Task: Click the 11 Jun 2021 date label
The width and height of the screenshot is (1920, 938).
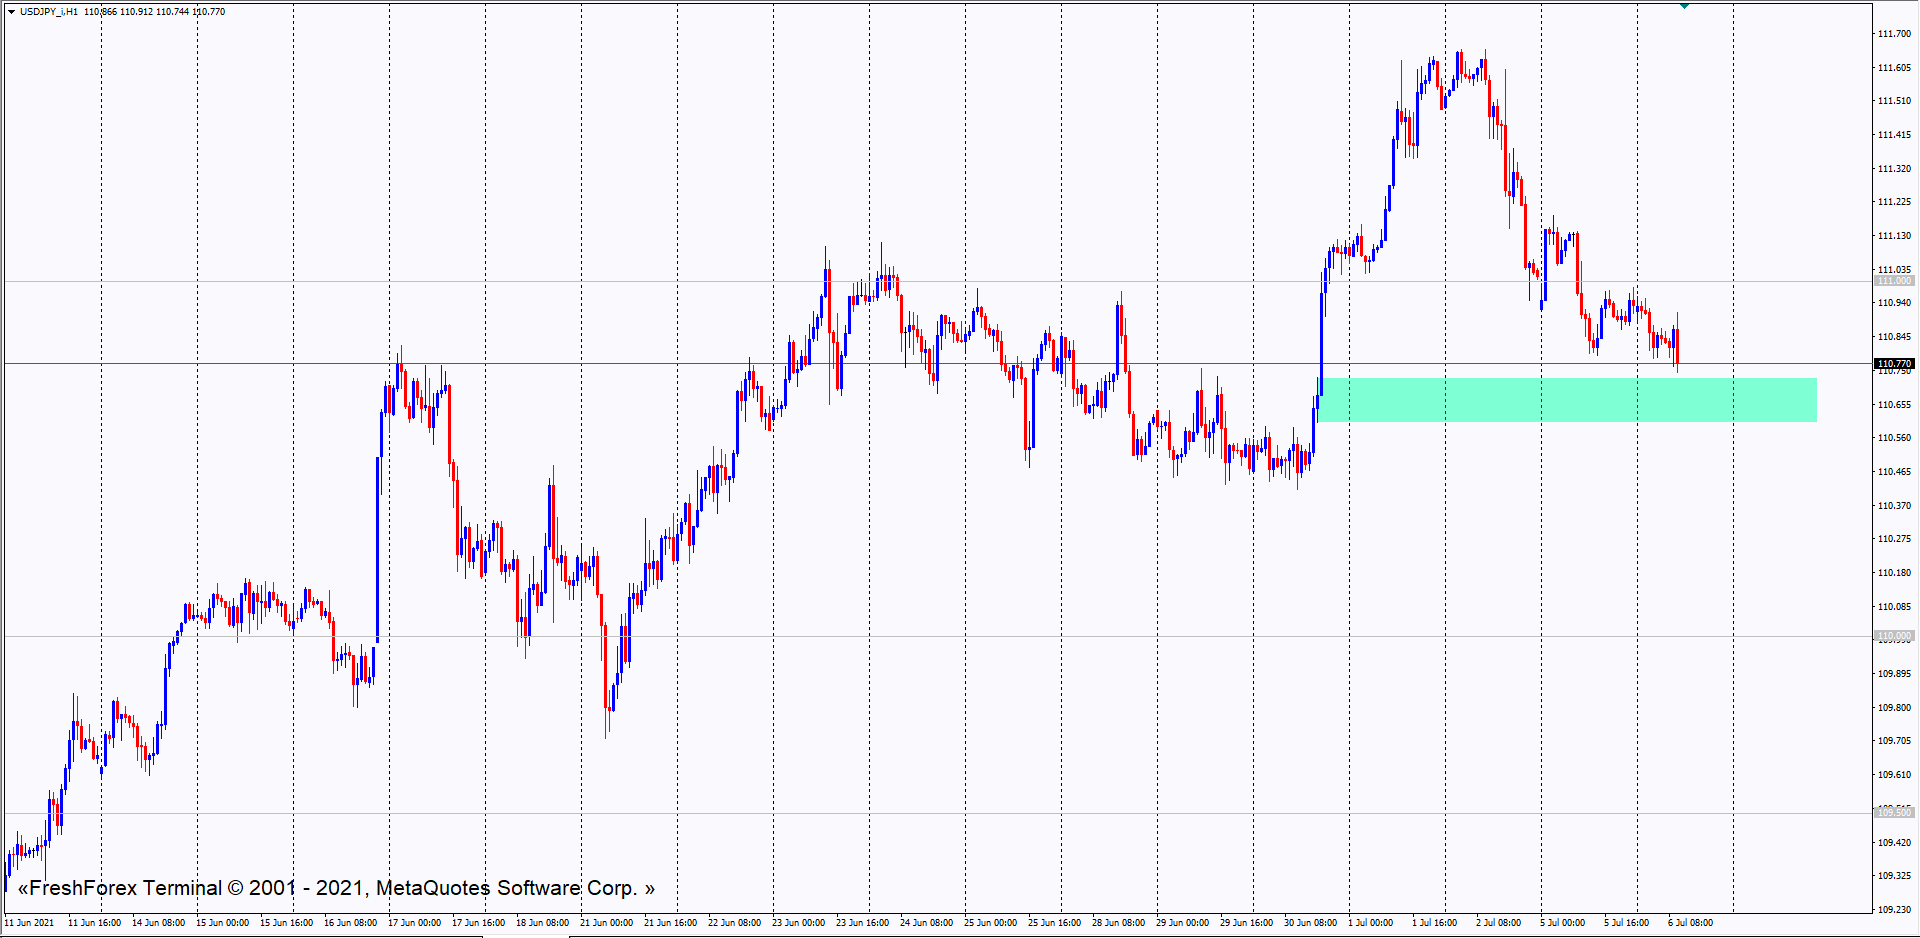Action: [30, 923]
